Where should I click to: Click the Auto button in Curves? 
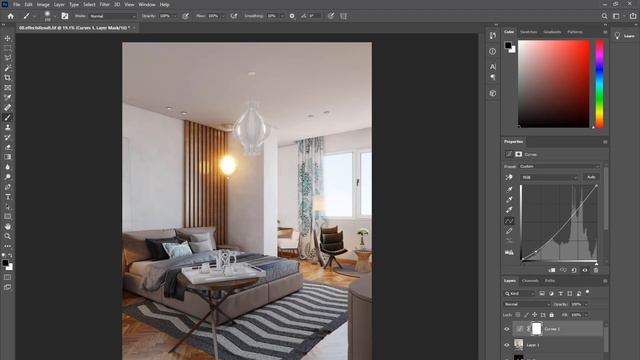(591, 177)
